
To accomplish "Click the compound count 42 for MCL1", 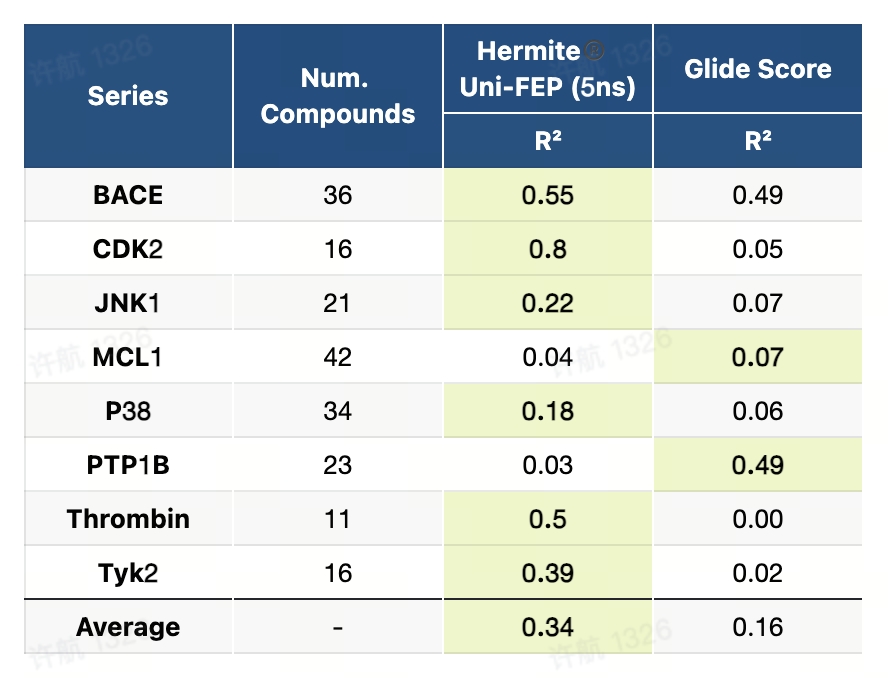I will point(338,357).
